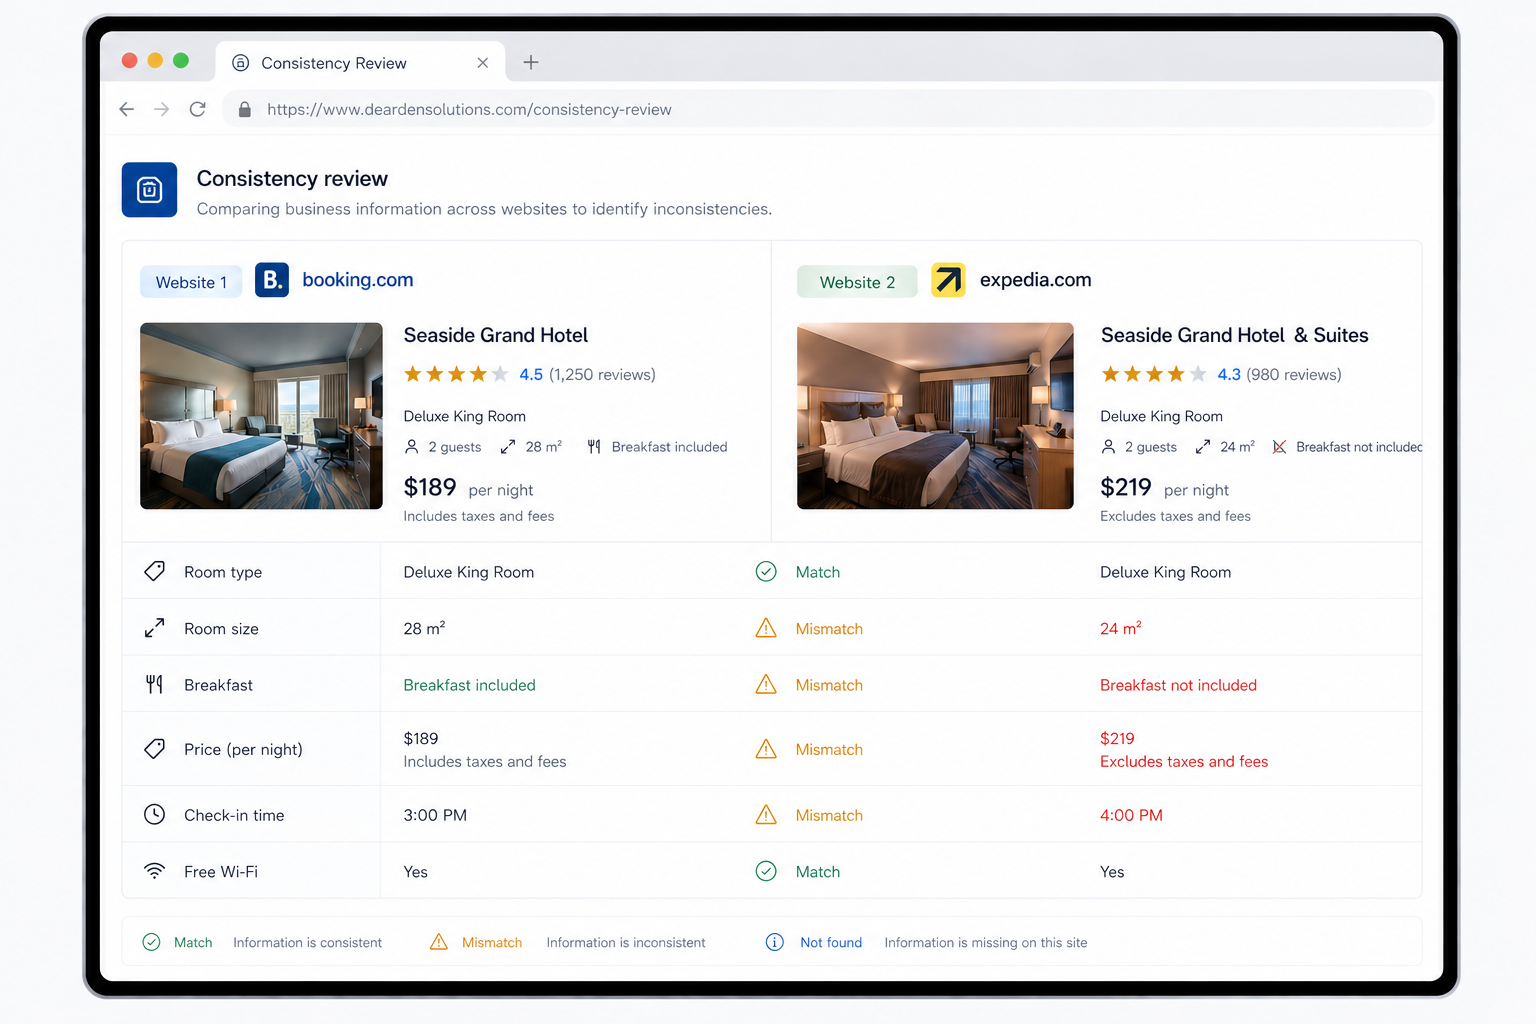Reload the page with the refresh icon
This screenshot has width=1536, height=1024.
(x=198, y=109)
